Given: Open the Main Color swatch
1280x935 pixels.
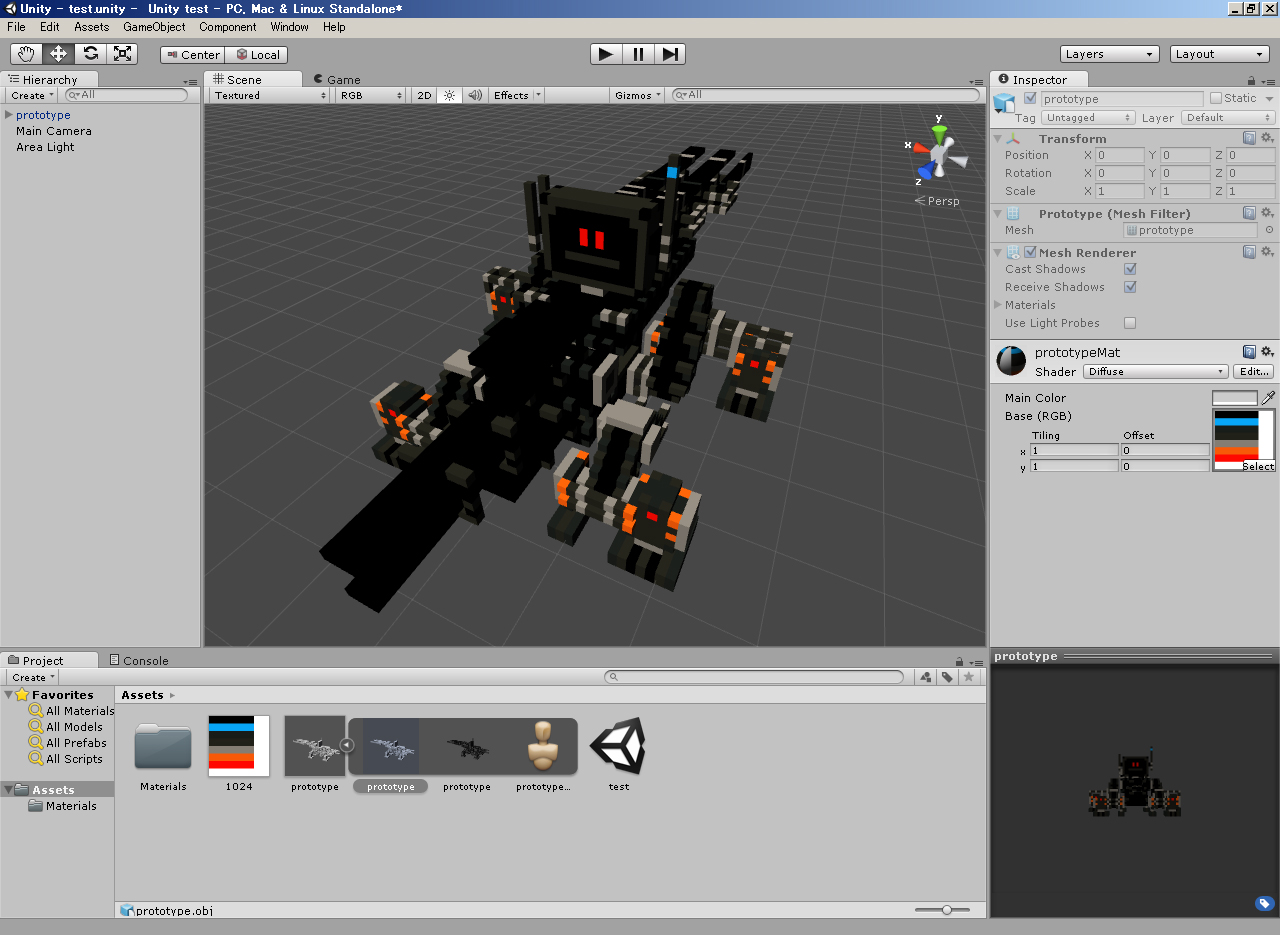Looking at the screenshot, I should click(x=1234, y=398).
